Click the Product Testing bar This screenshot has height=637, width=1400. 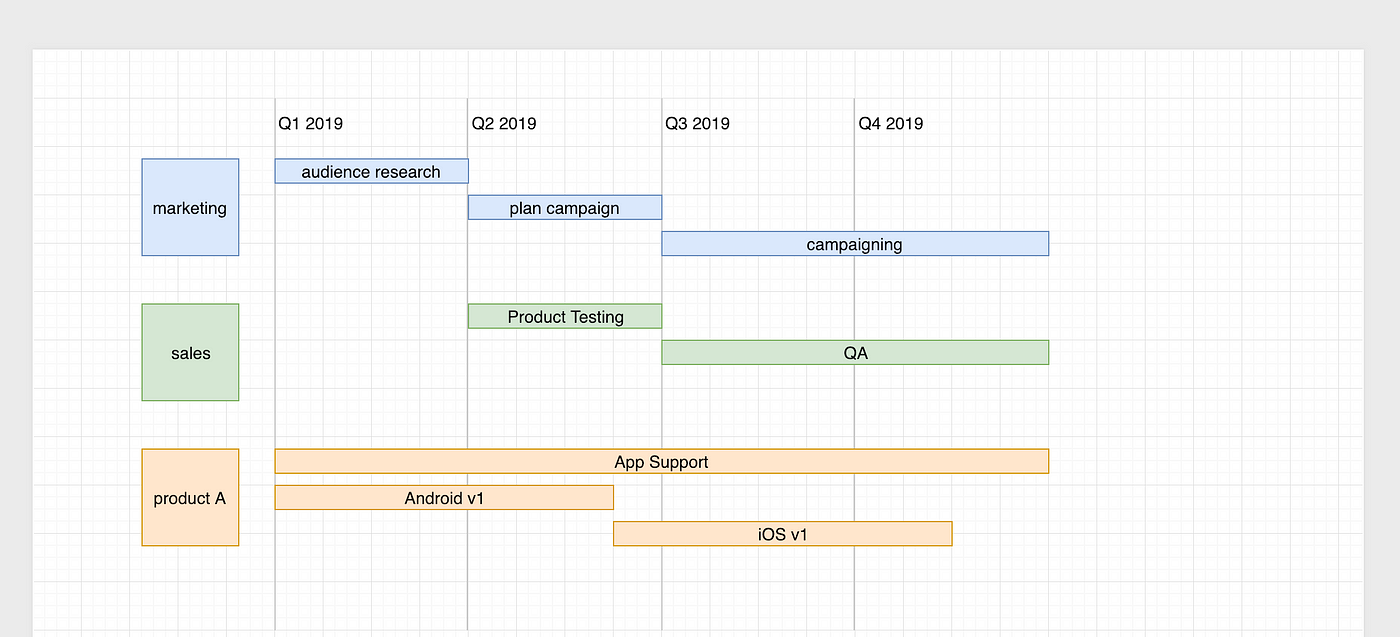565,316
